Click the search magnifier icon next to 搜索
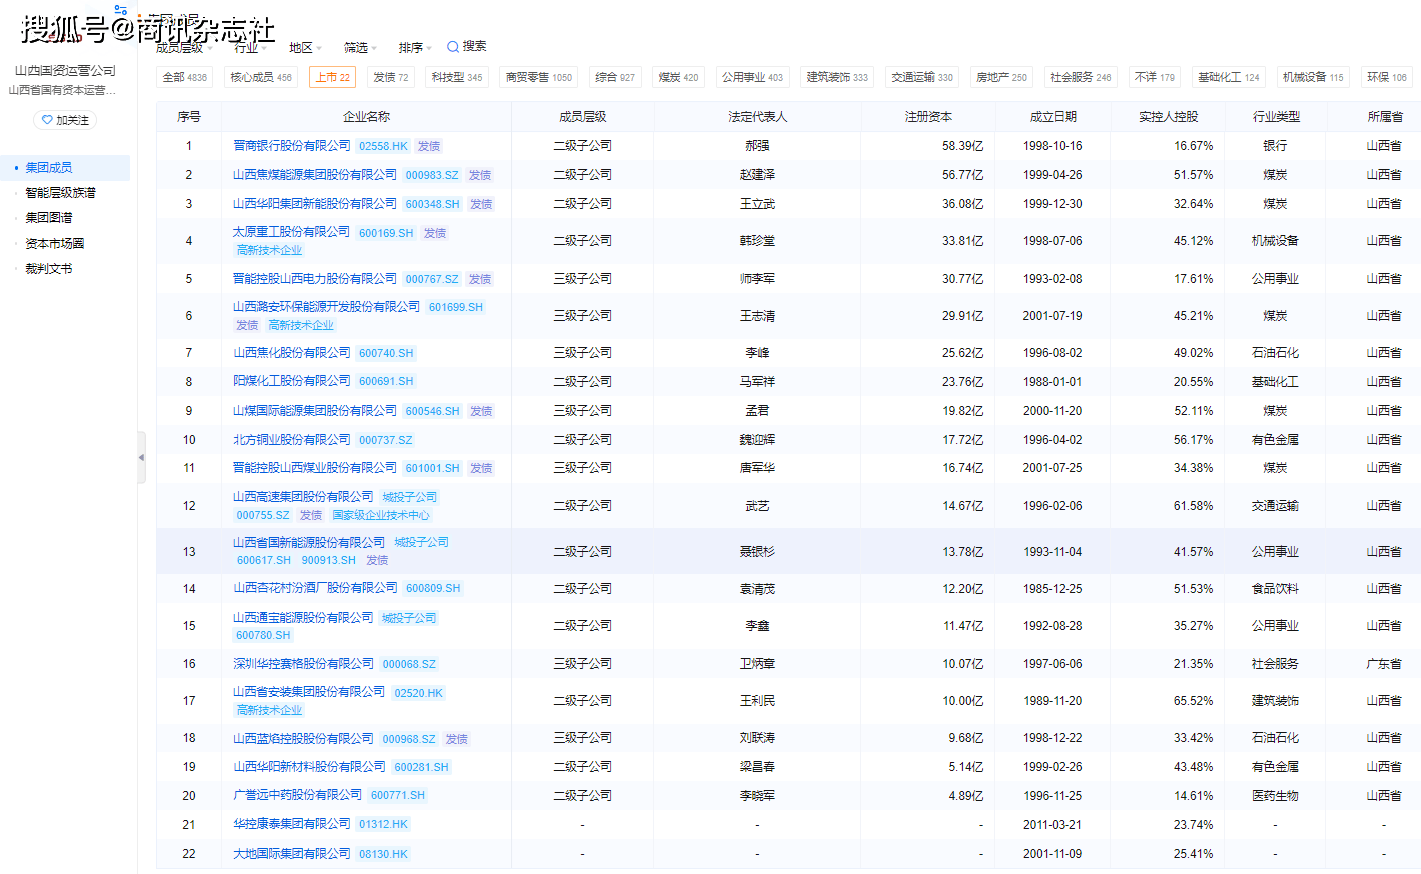 click(x=452, y=47)
